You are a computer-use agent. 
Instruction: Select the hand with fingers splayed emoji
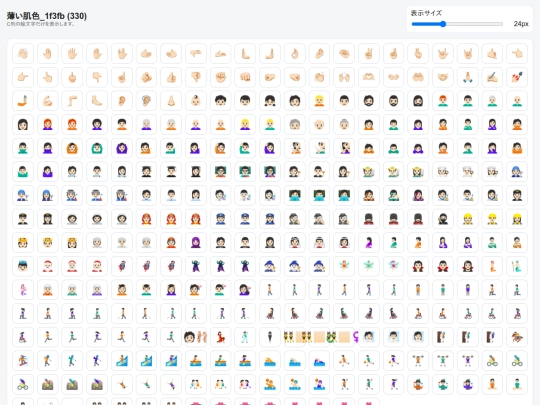[x=72, y=53]
